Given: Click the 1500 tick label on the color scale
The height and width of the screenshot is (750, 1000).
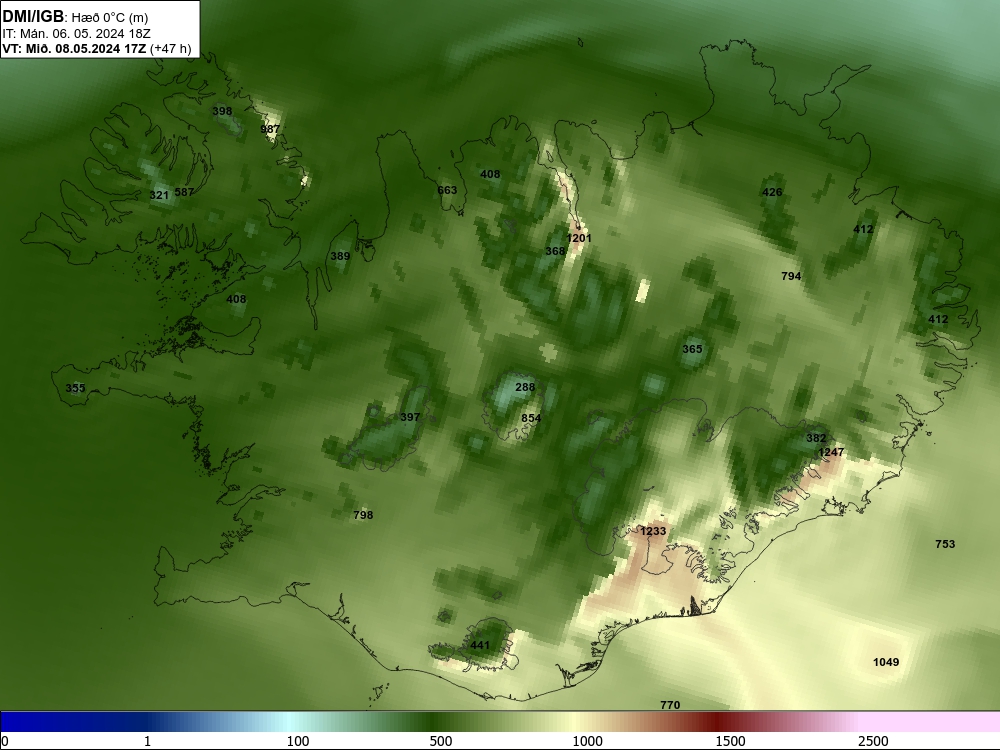Looking at the screenshot, I should [730, 741].
